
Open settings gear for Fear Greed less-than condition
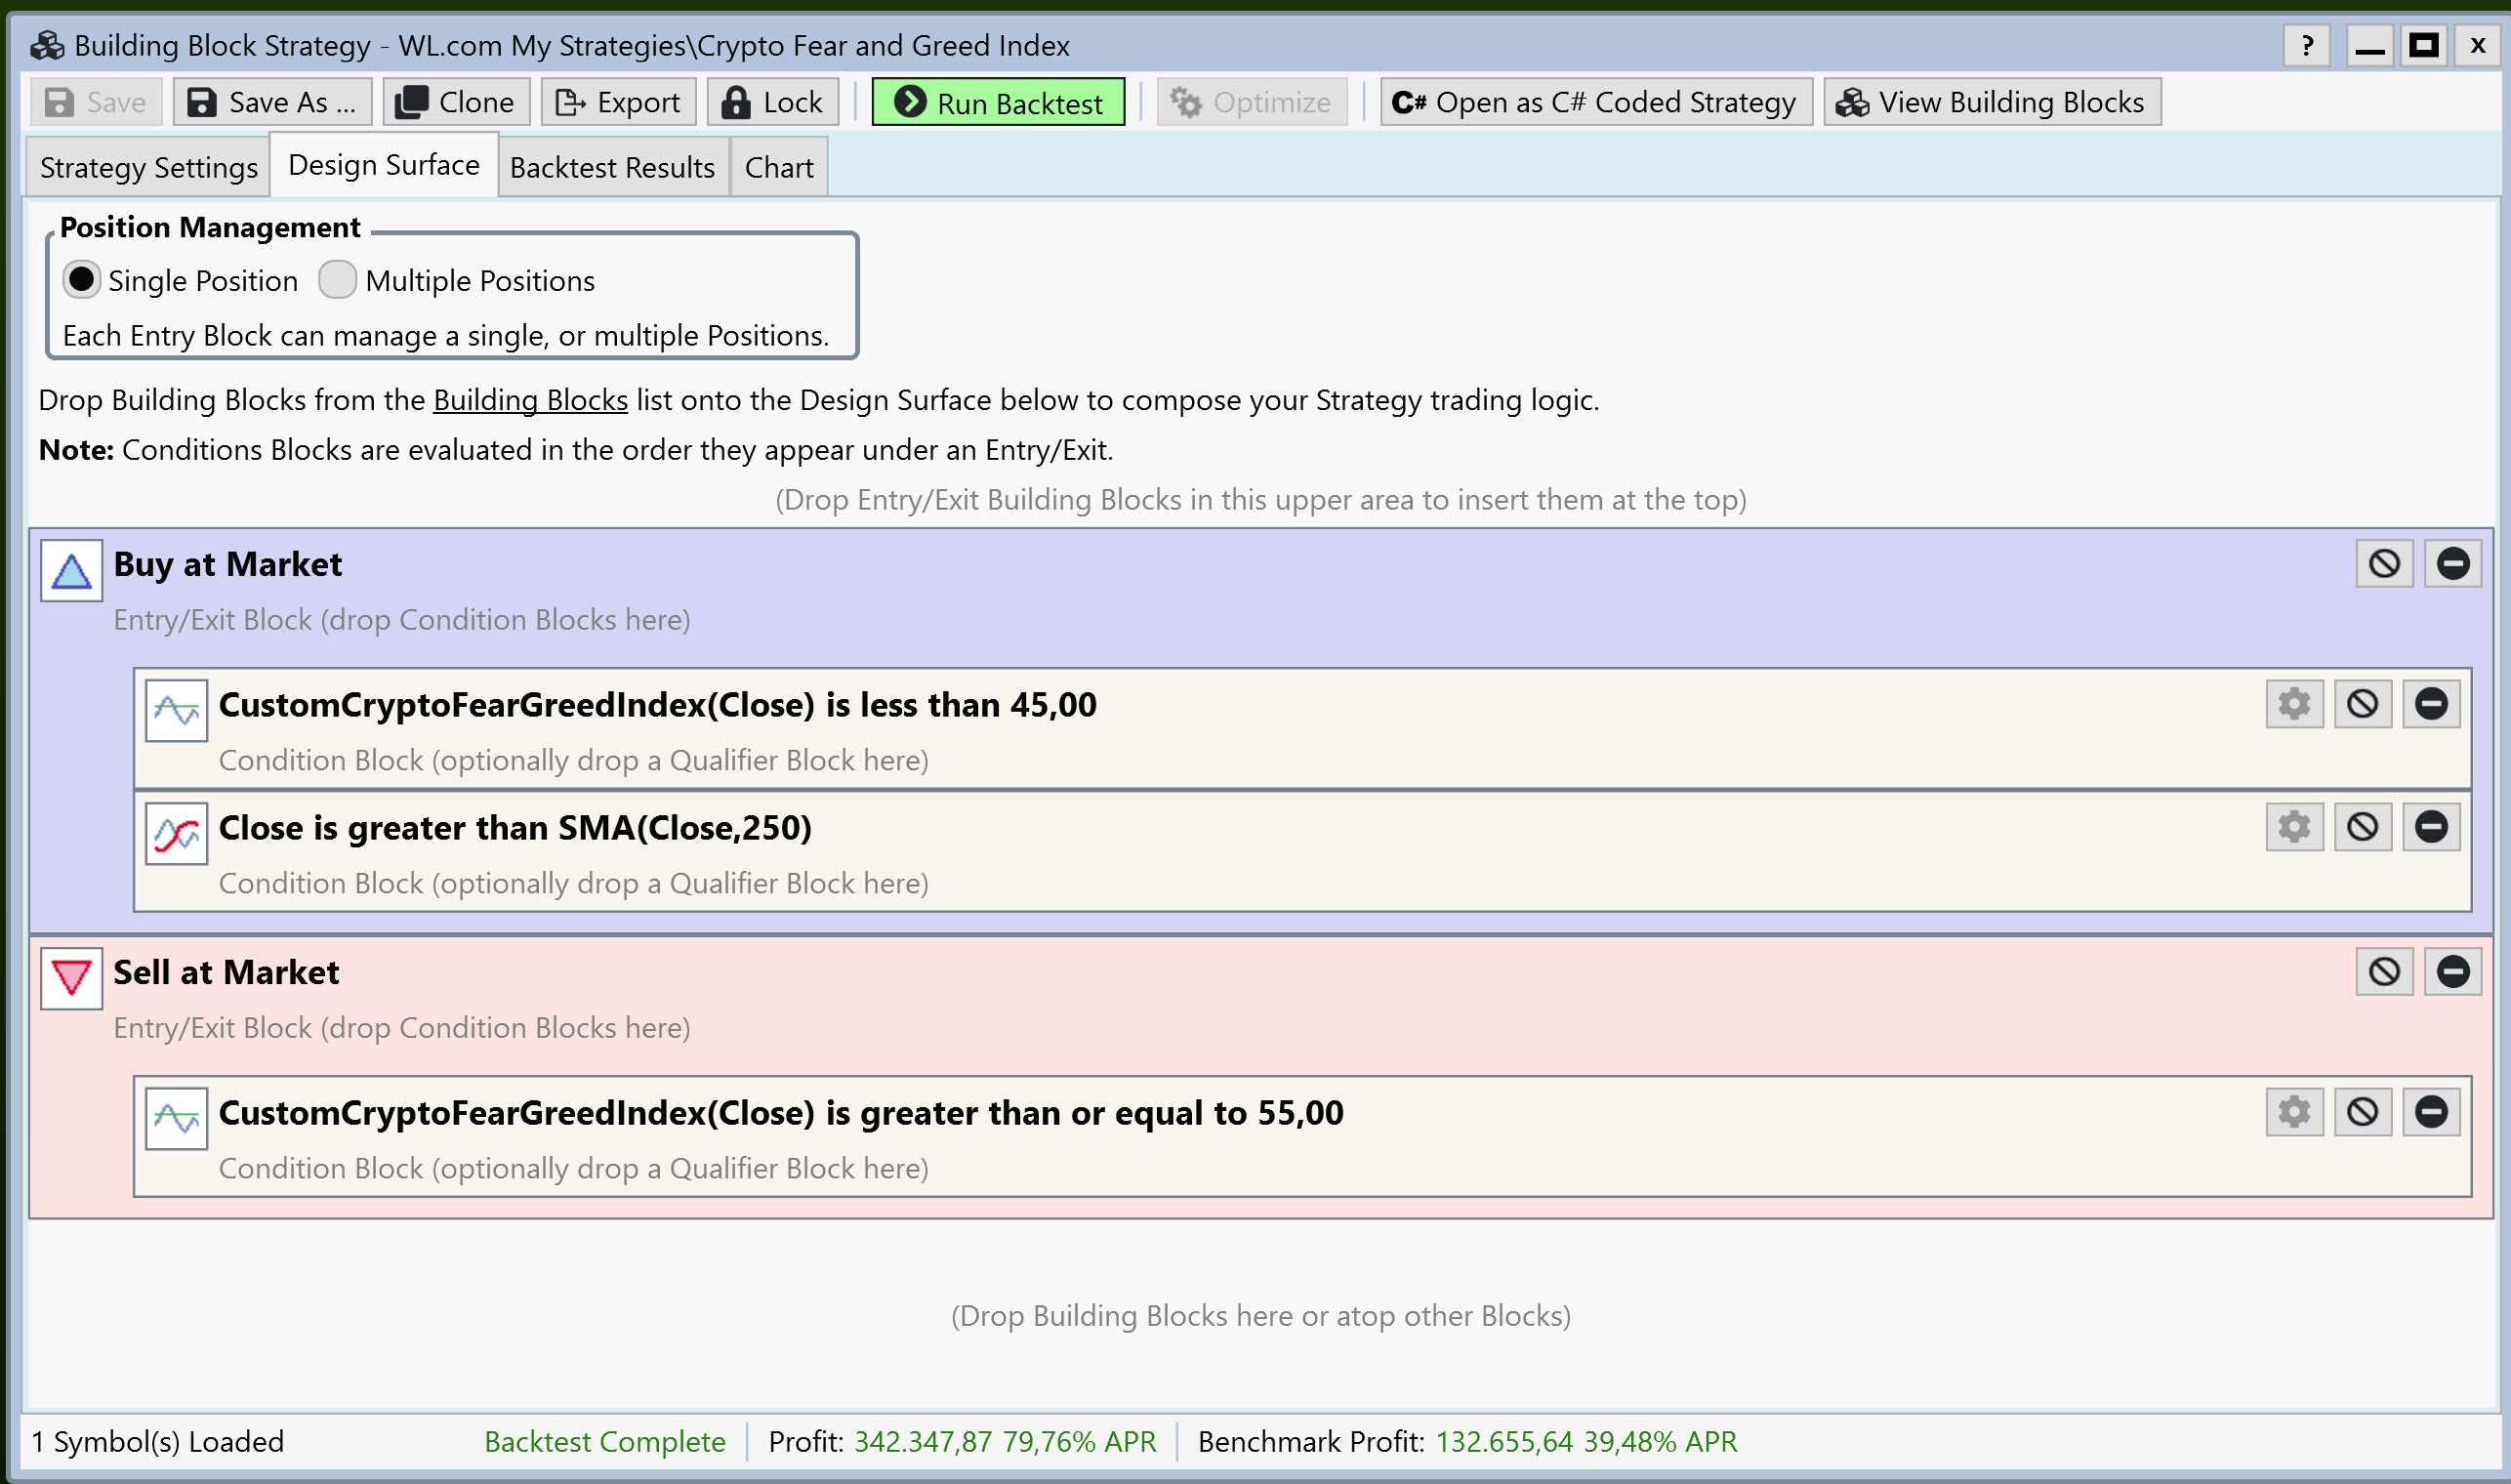(x=2294, y=704)
